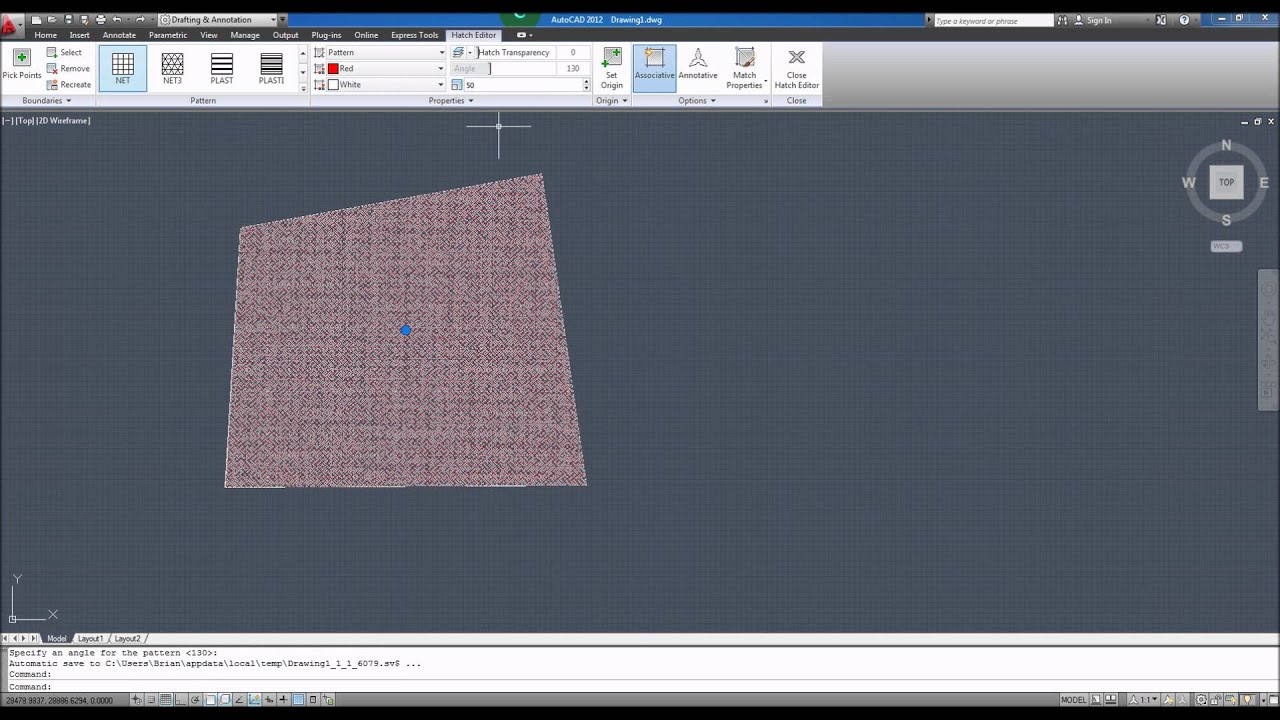Click the Redo arrow icon
This screenshot has width=1280, height=720.
coord(140,20)
